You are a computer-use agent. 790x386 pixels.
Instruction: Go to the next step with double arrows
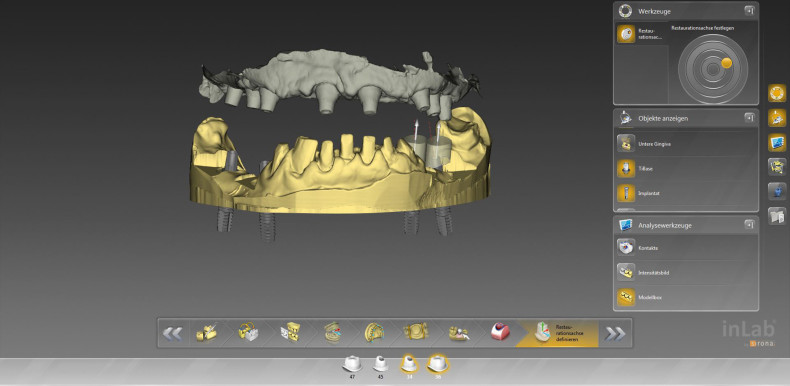tap(615, 333)
